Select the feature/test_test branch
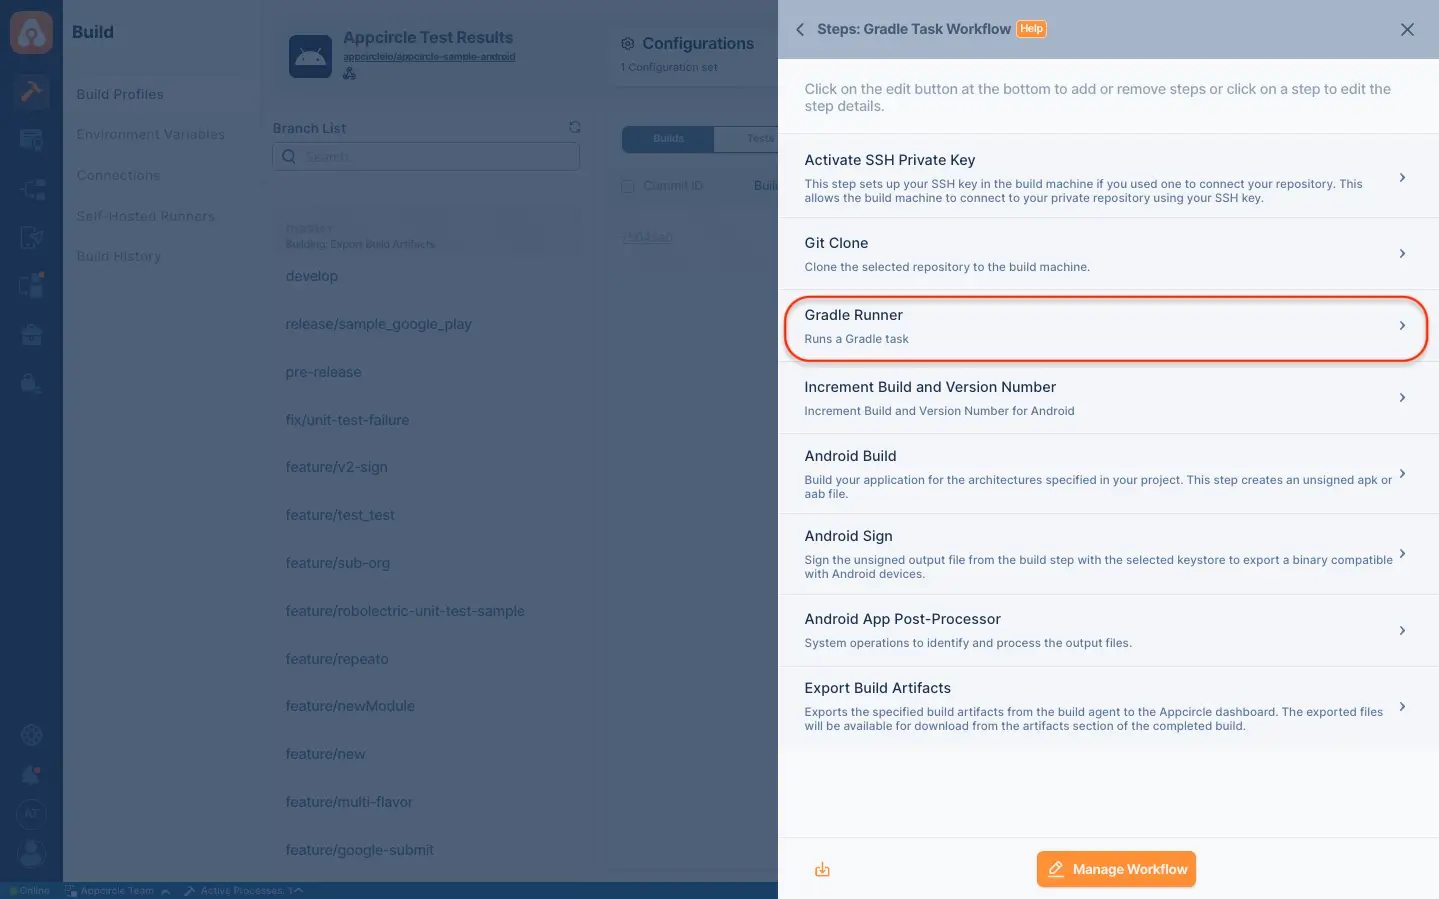The image size is (1439, 899). point(340,515)
